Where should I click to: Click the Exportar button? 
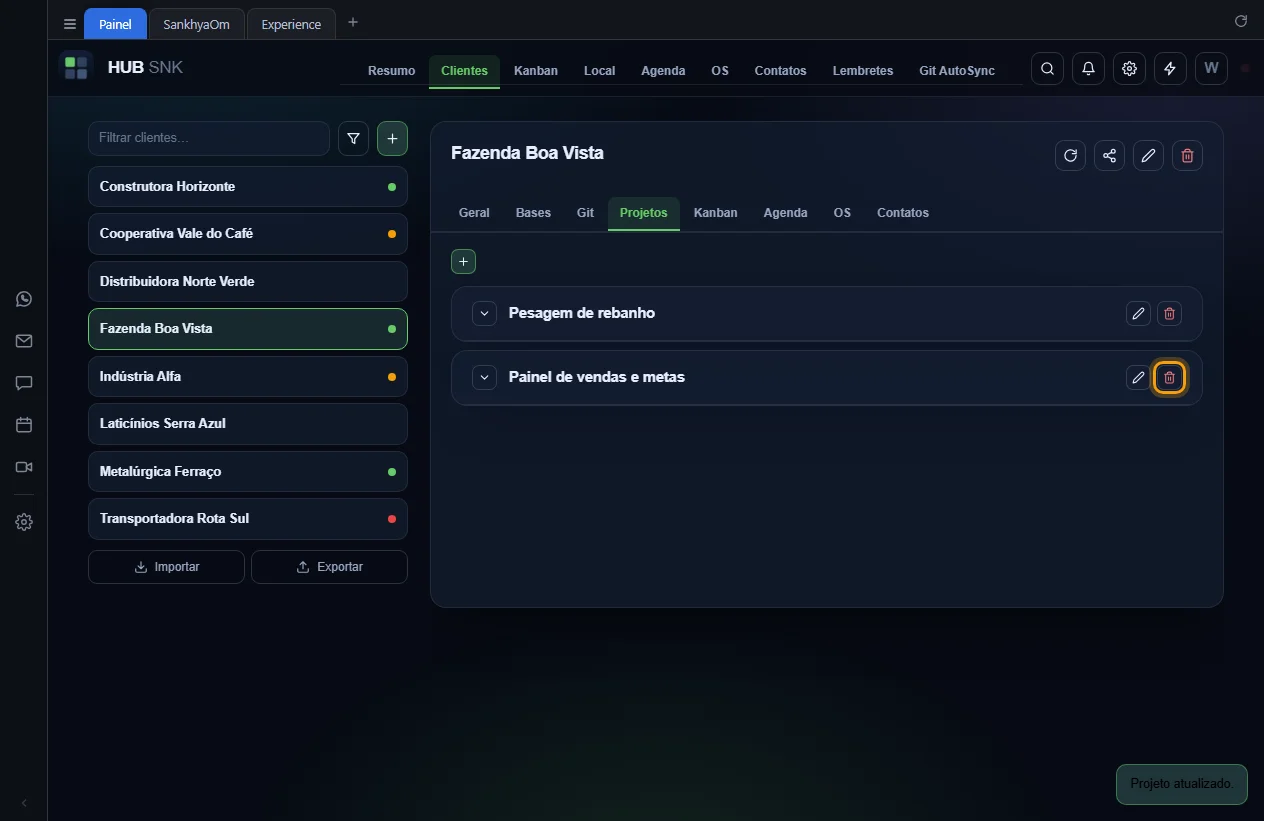[329, 567]
